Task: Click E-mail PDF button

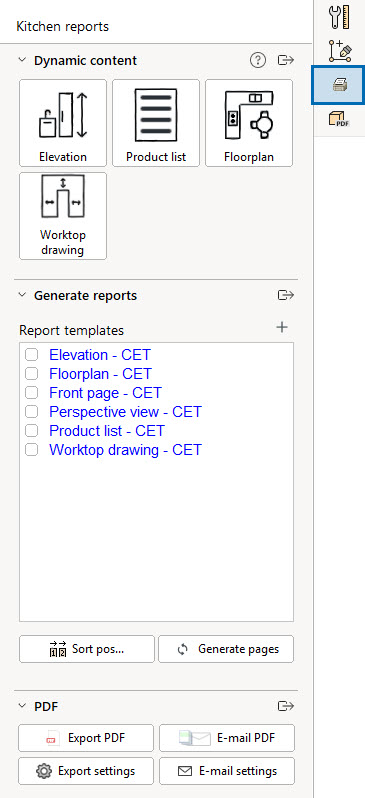Action: coord(227,738)
